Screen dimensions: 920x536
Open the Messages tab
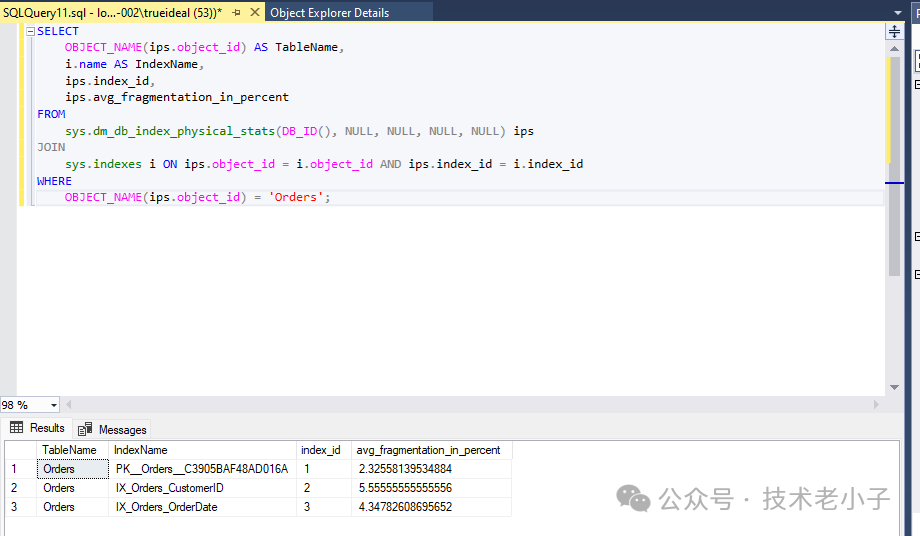[x=112, y=429]
